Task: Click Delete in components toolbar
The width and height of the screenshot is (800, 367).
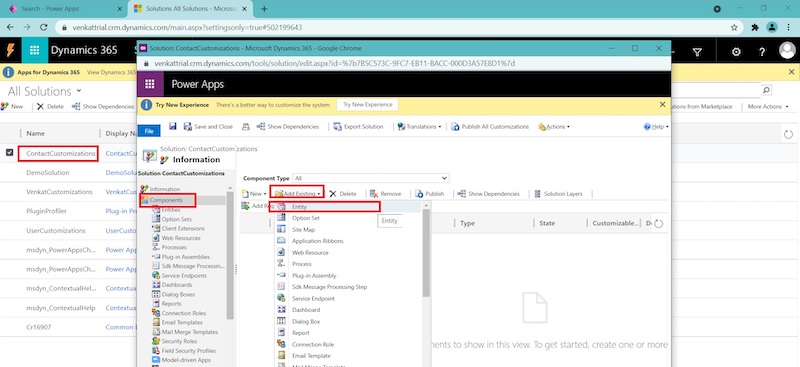Action: click(343, 194)
